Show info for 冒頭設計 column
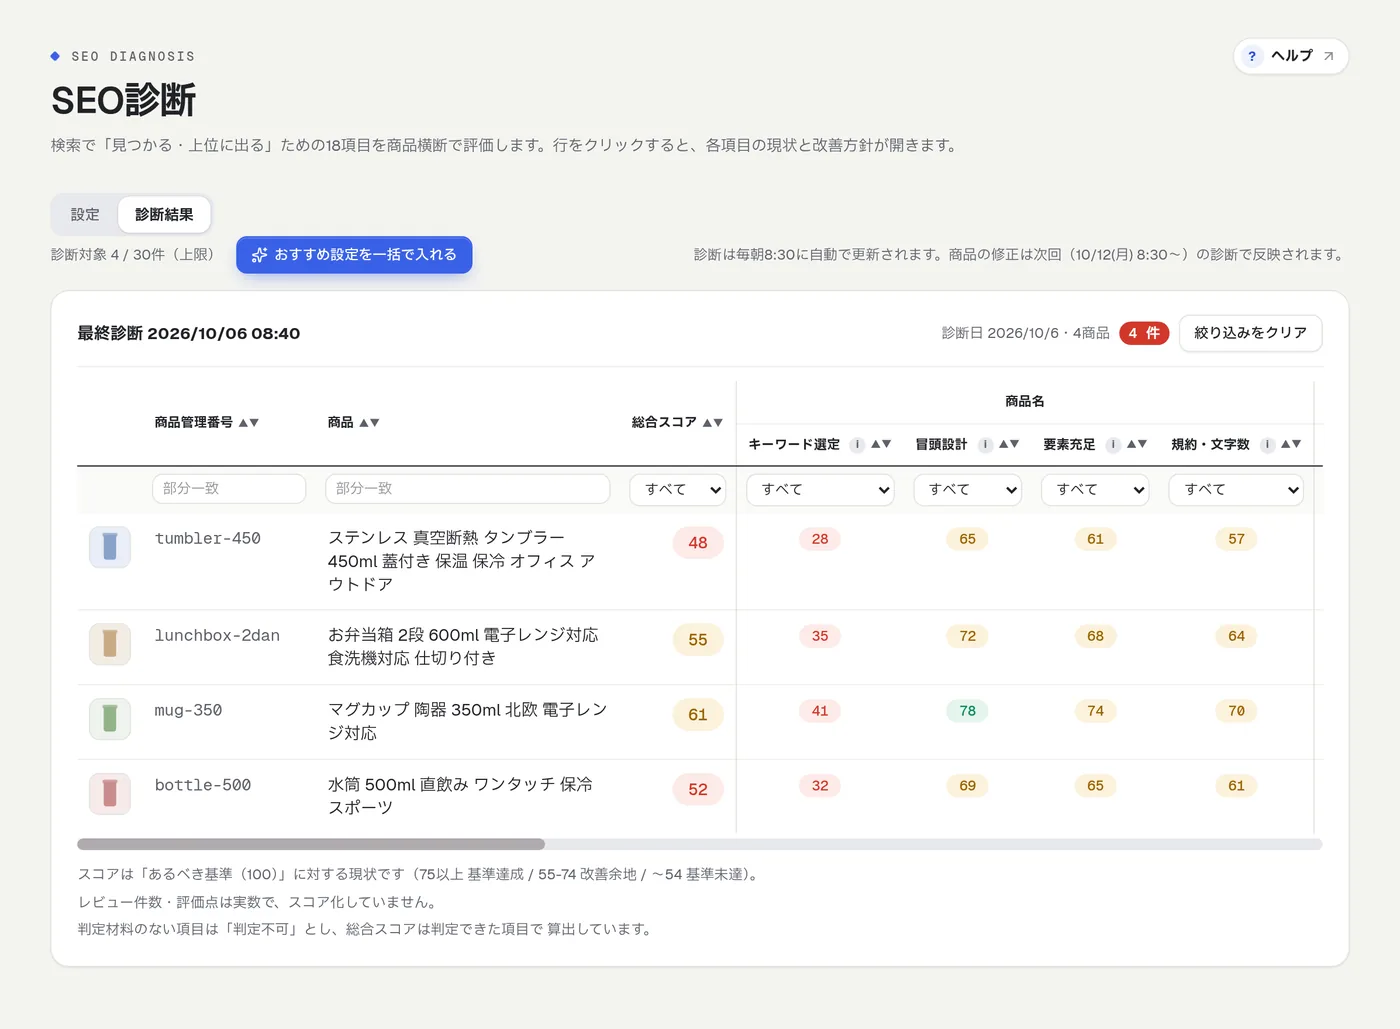 (985, 445)
